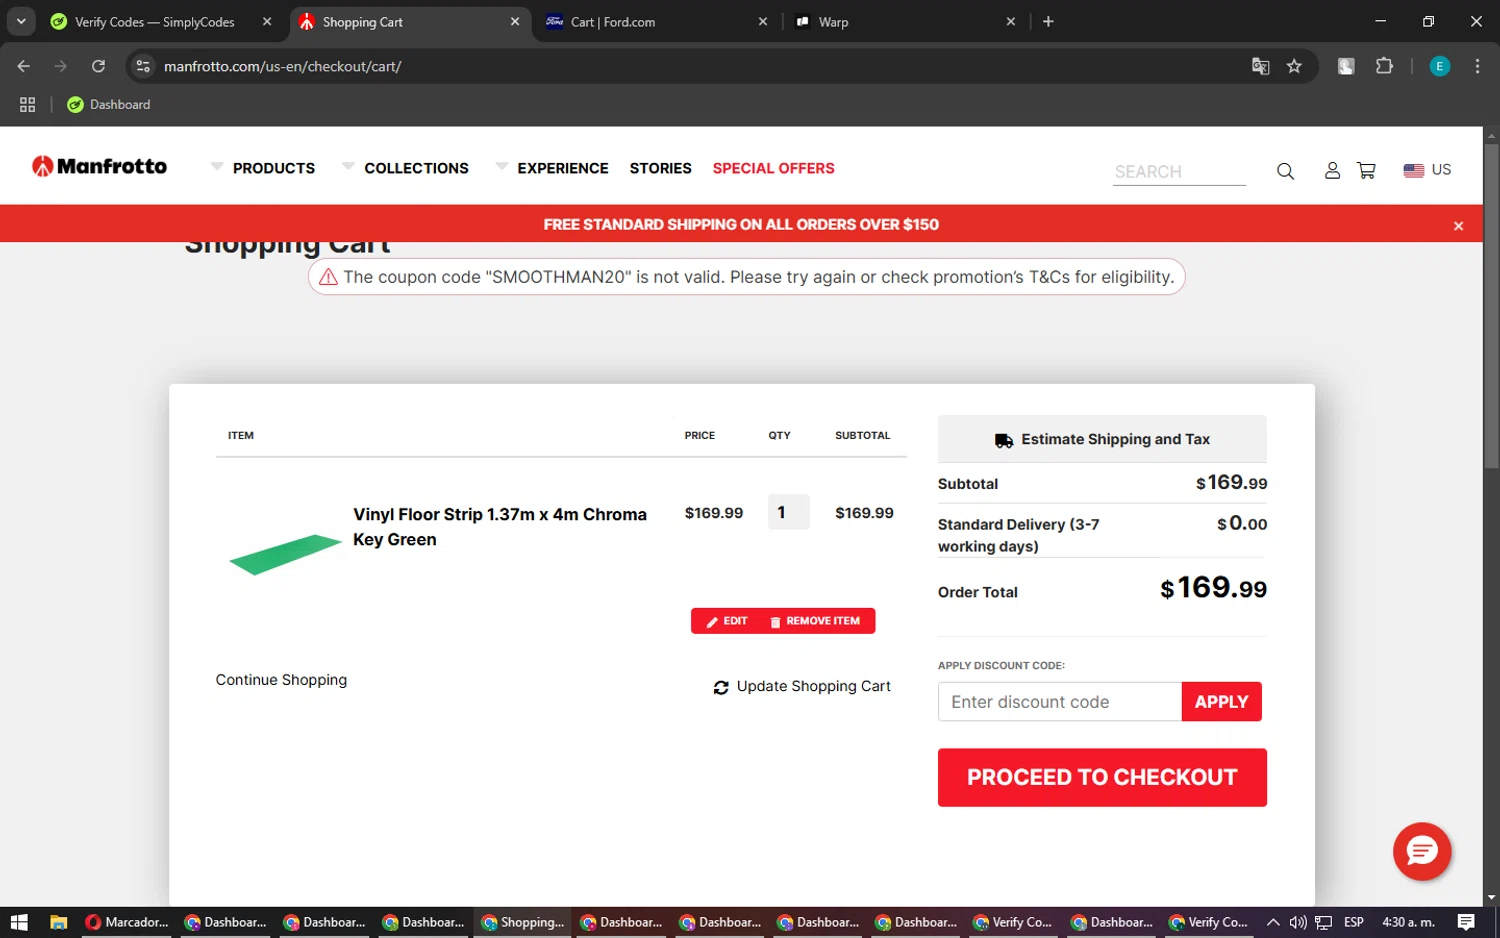Open the STORIES menu item

[x=660, y=168]
